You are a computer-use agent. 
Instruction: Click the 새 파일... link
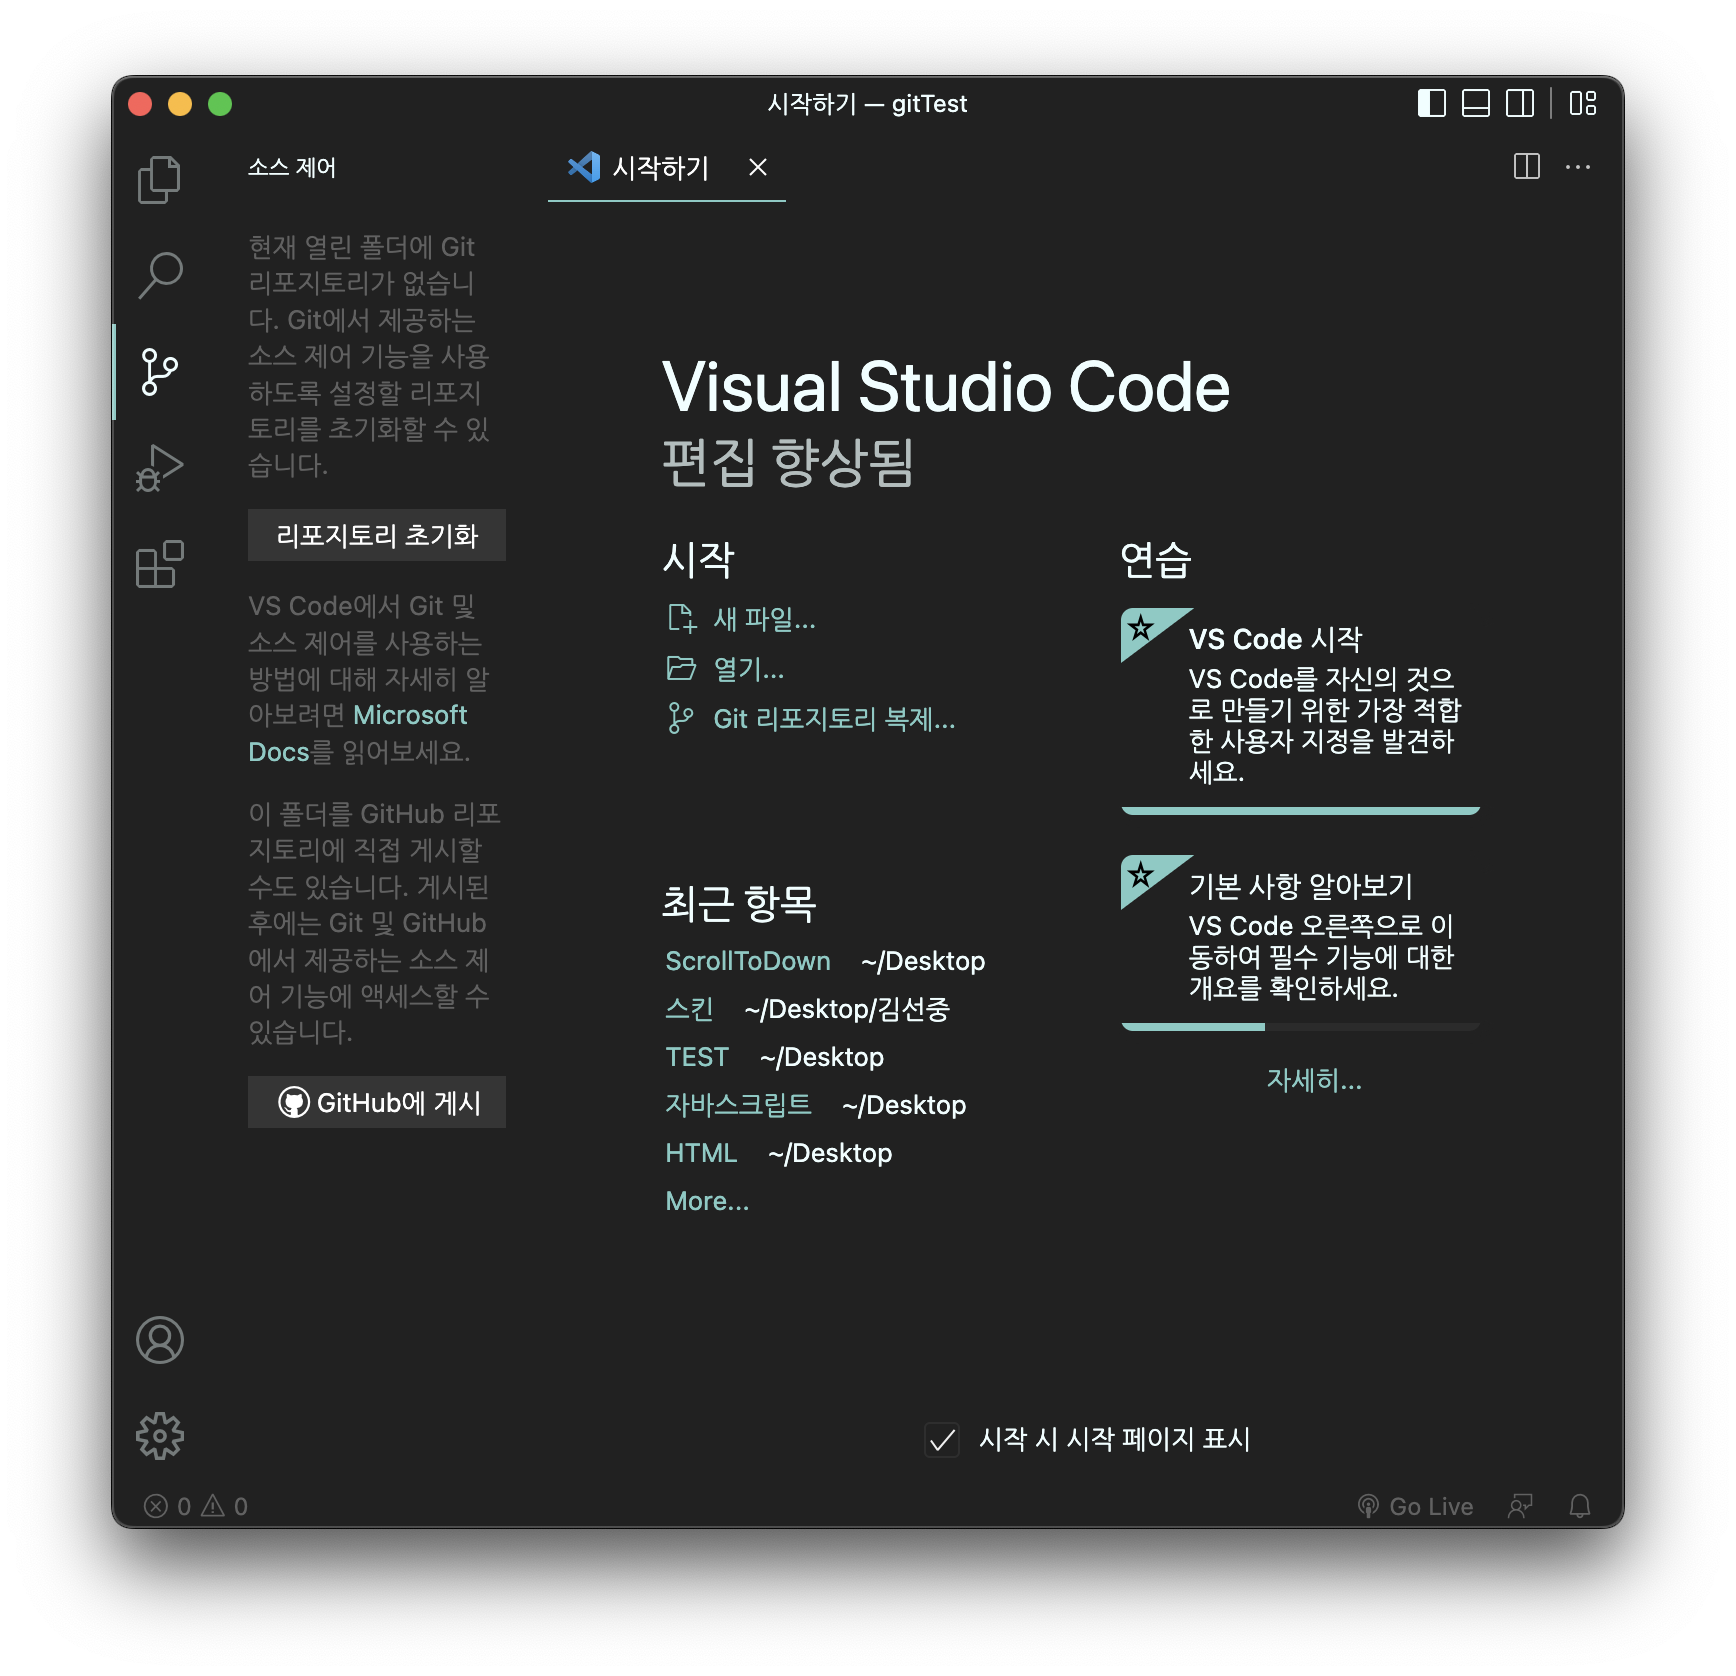click(x=764, y=619)
